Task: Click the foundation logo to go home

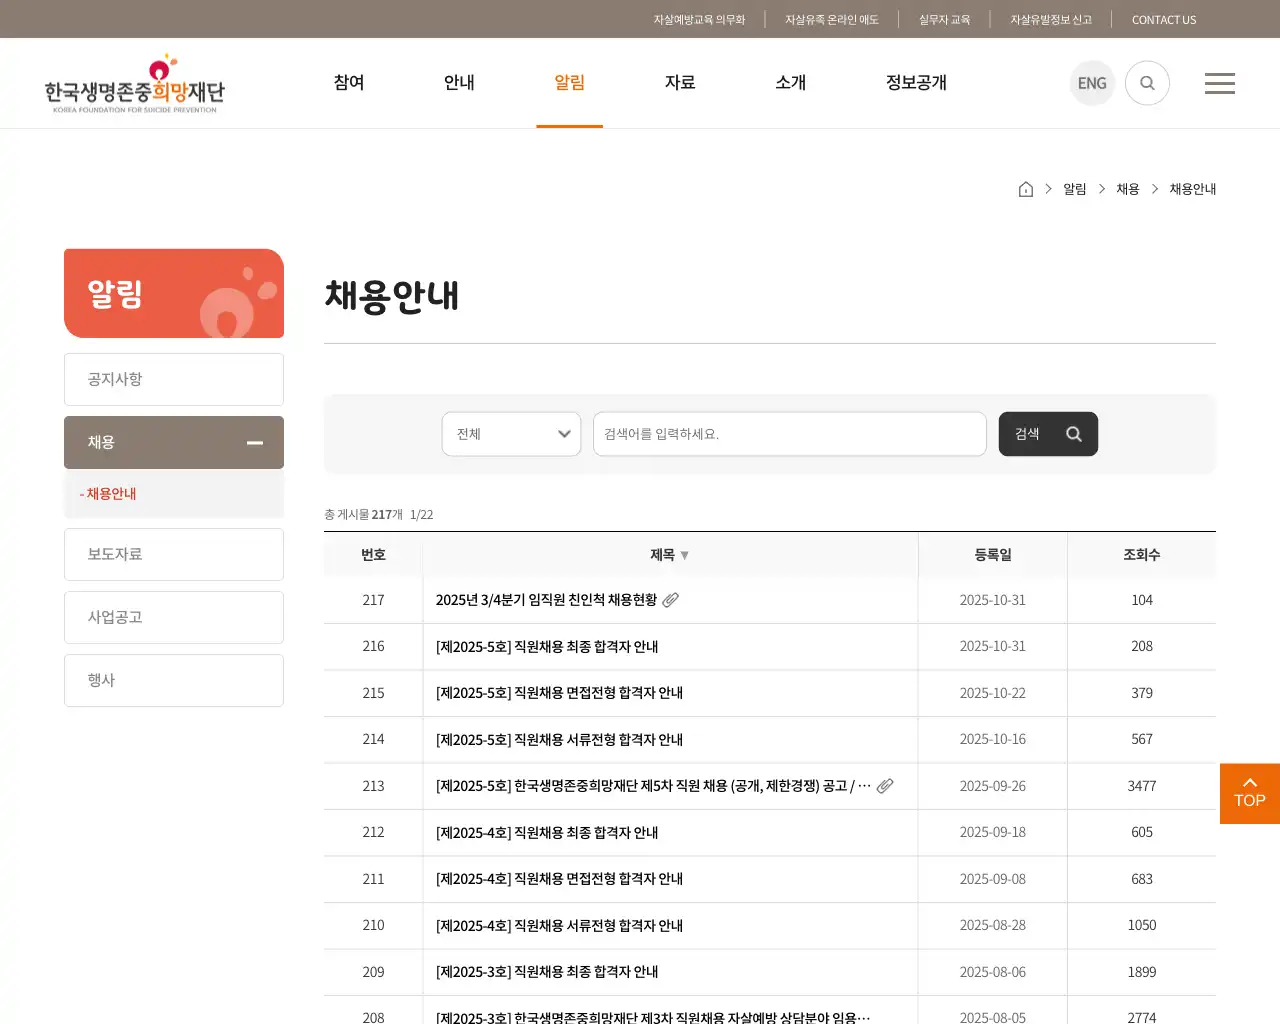Action: [135, 83]
